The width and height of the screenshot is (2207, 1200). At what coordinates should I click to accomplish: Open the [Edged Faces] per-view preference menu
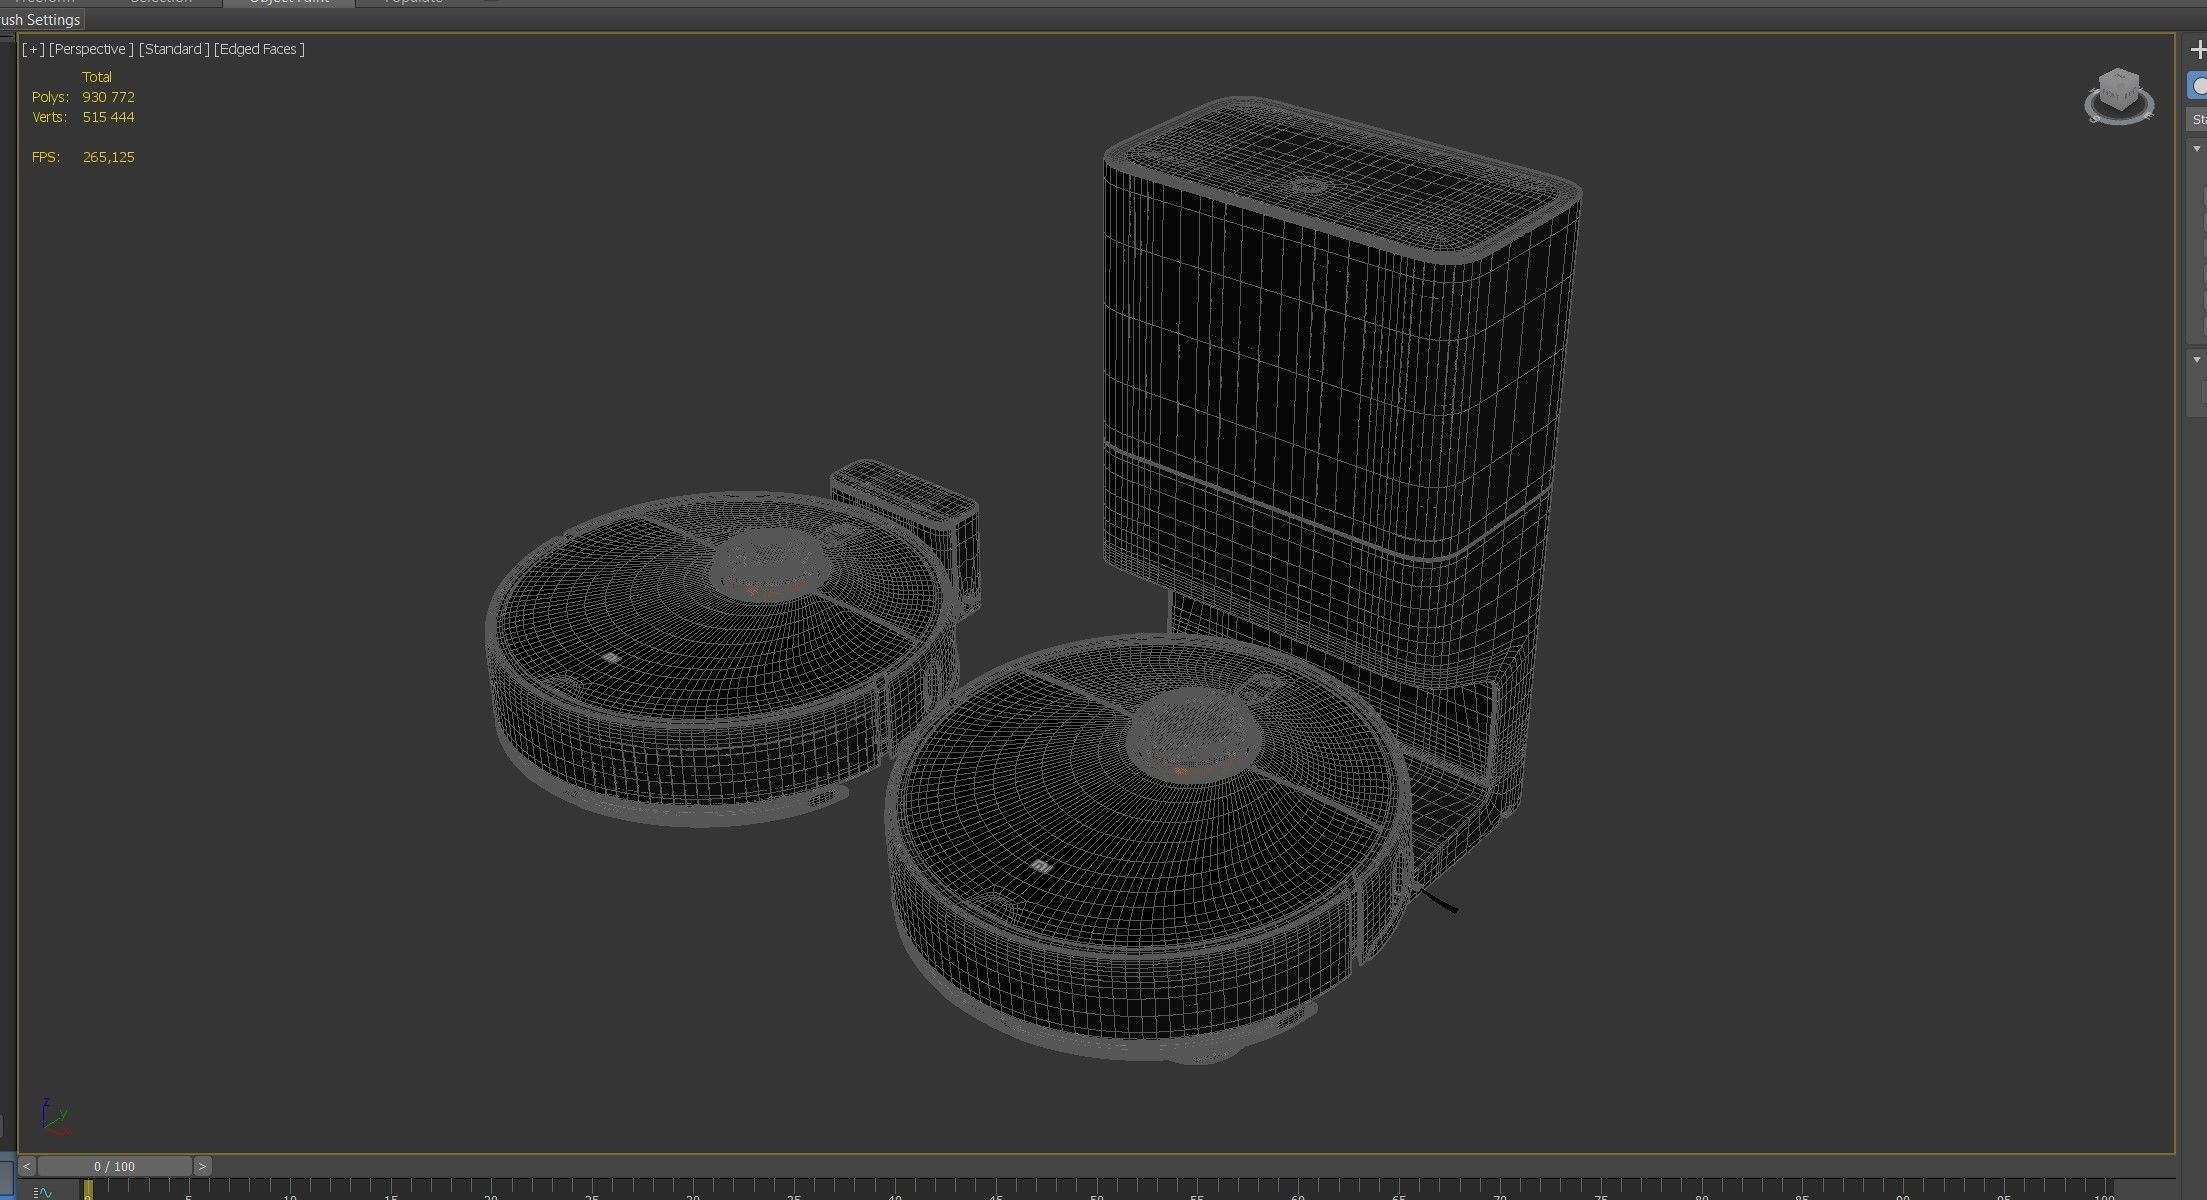click(259, 49)
